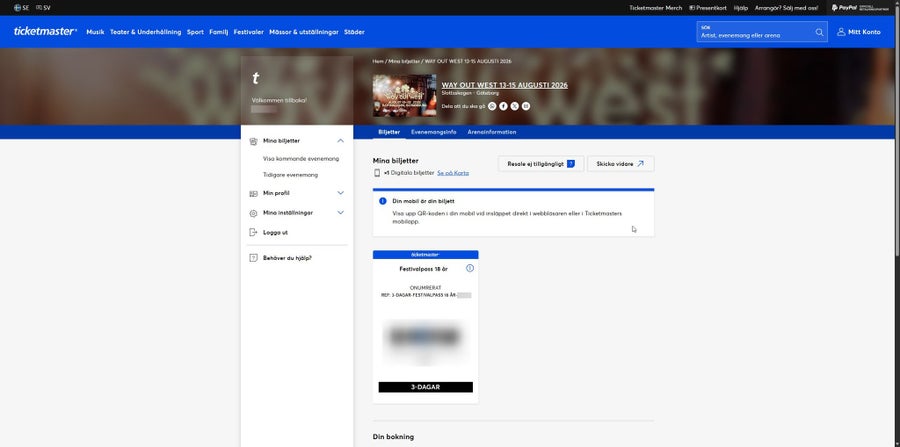Image resolution: width=900 pixels, height=447 pixels.
Task: Open Arrangör? Sälj med oss! link
Action: pos(786,8)
